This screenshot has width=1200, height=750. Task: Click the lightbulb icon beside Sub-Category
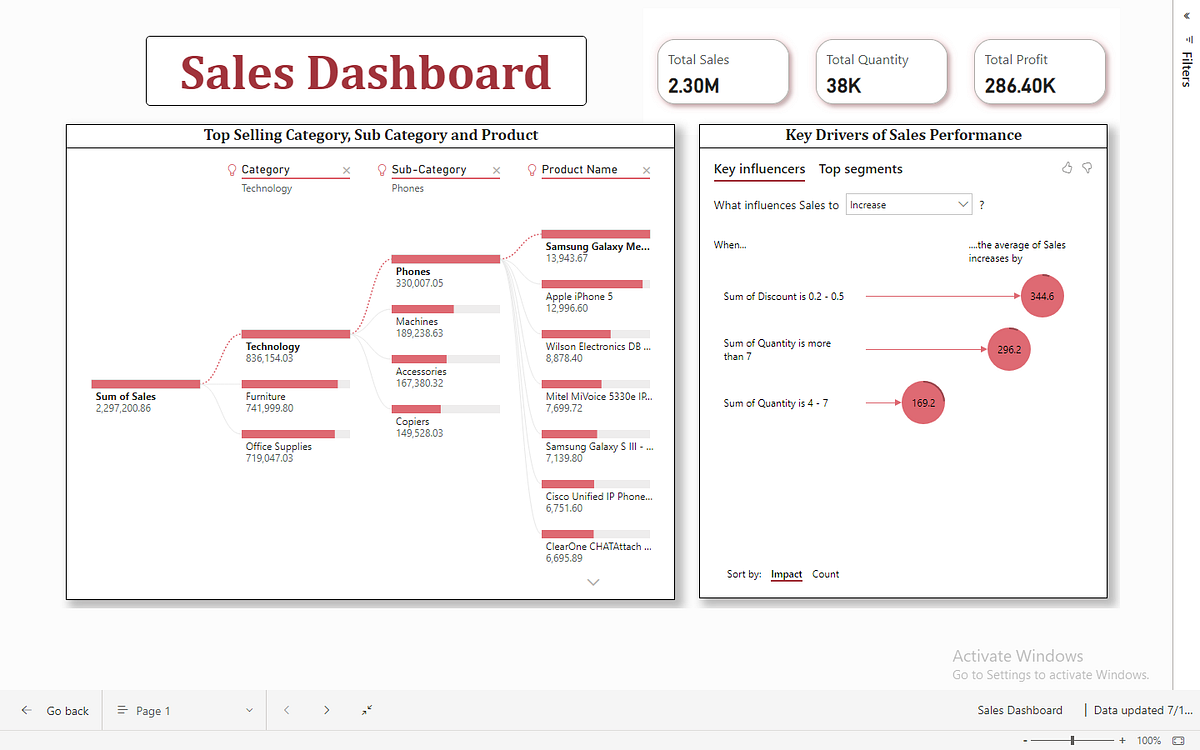[380, 170]
